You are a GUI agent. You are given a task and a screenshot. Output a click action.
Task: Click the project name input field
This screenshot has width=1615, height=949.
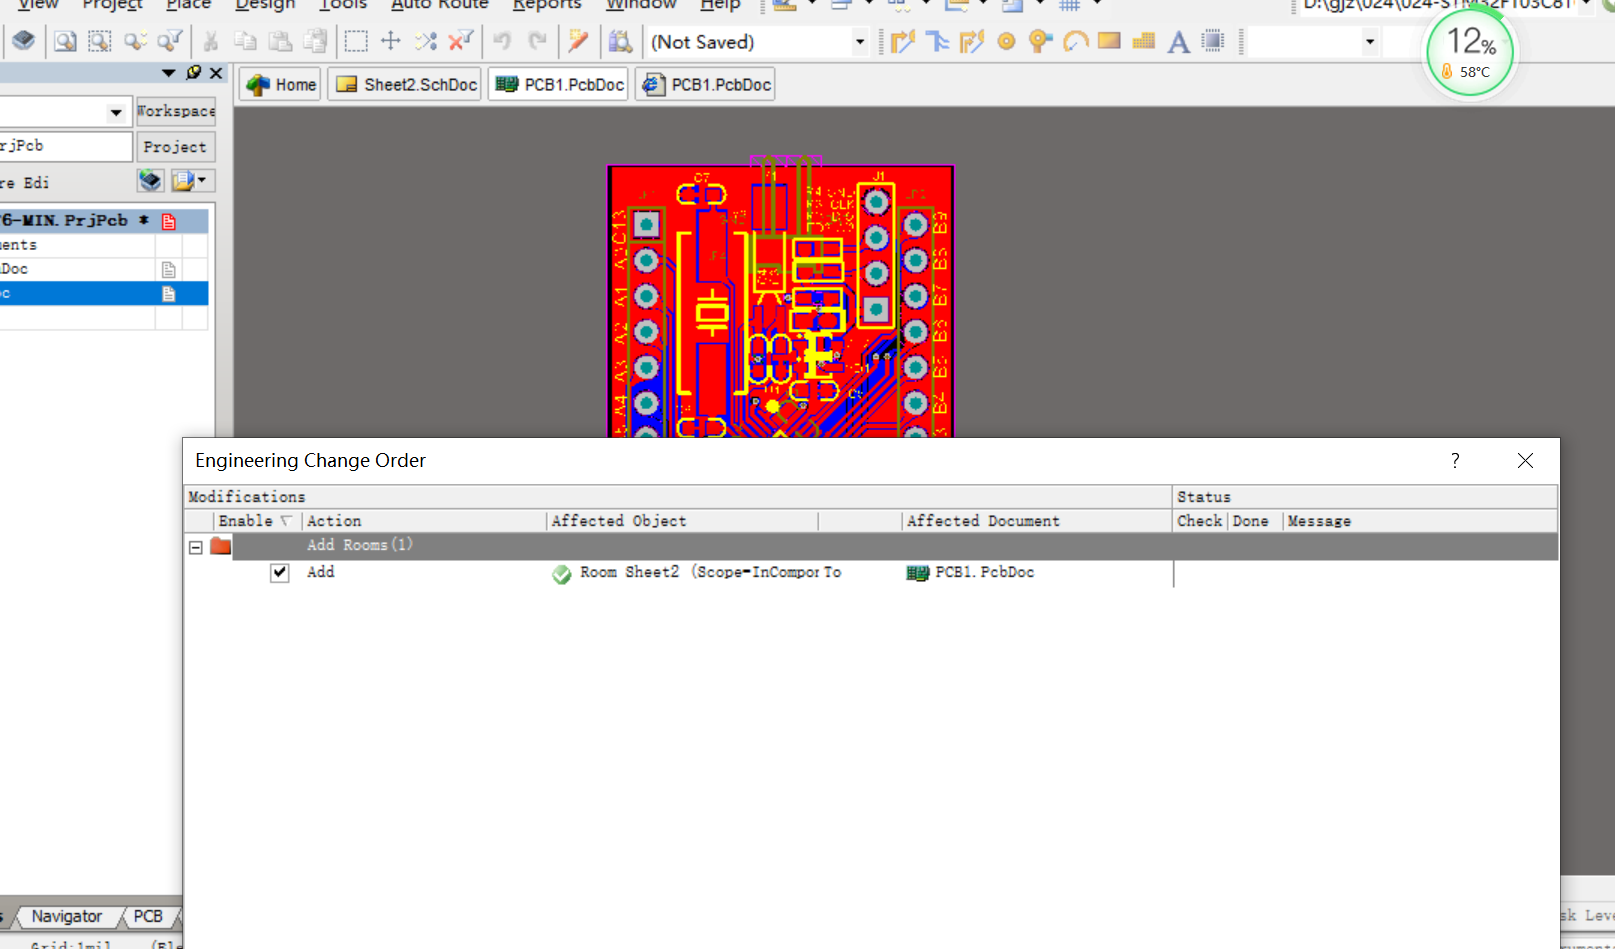pyautogui.click(x=64, y=146)
